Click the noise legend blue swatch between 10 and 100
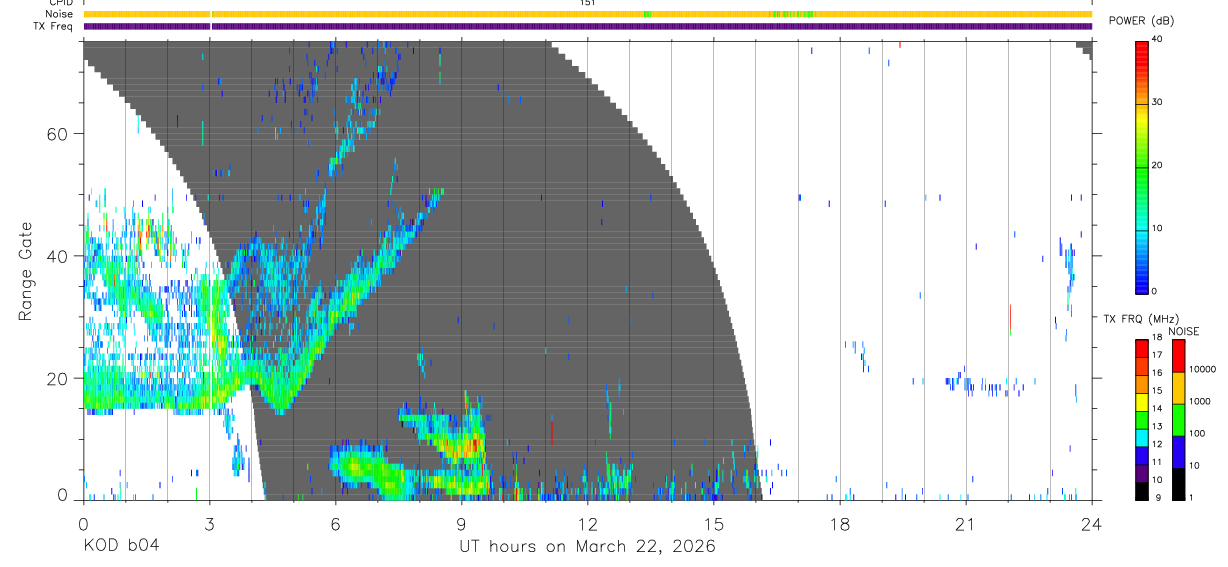Screen dimensions: 1228x567 tap(1178, 452)
